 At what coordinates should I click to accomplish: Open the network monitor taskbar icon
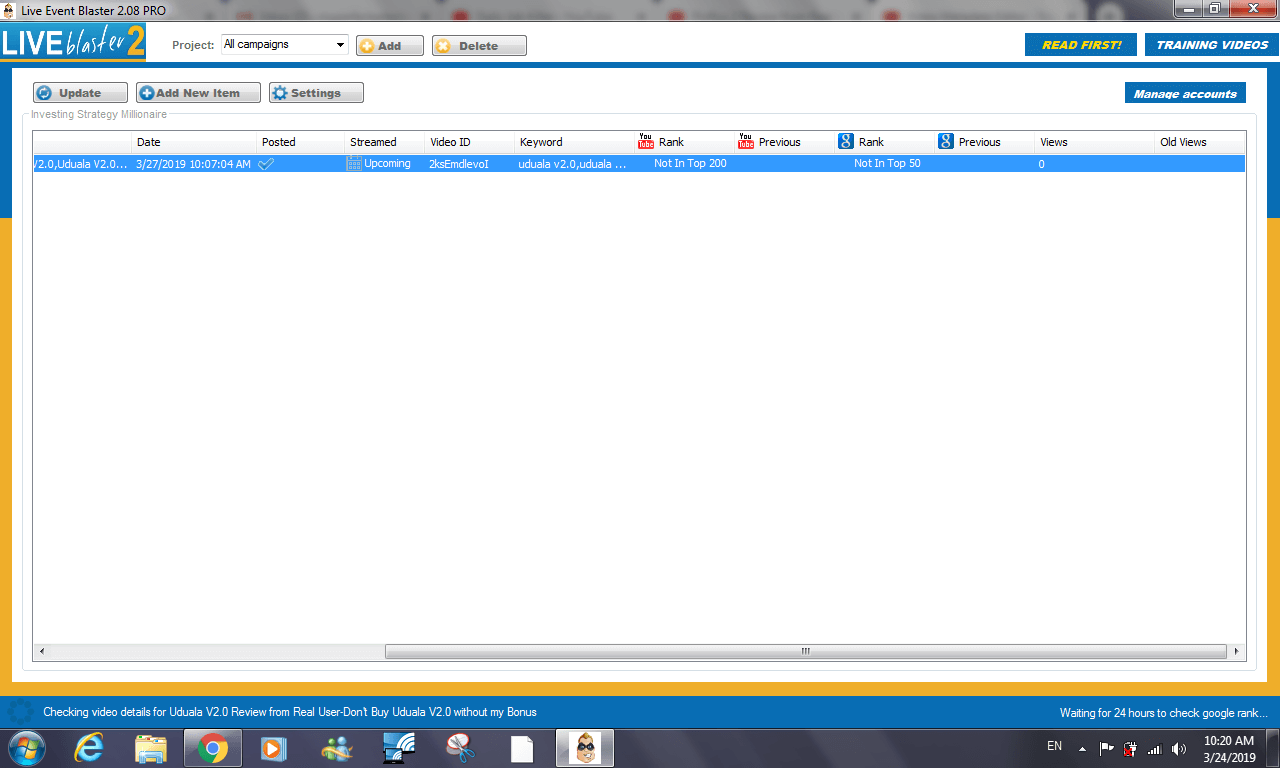pos(398,748)
